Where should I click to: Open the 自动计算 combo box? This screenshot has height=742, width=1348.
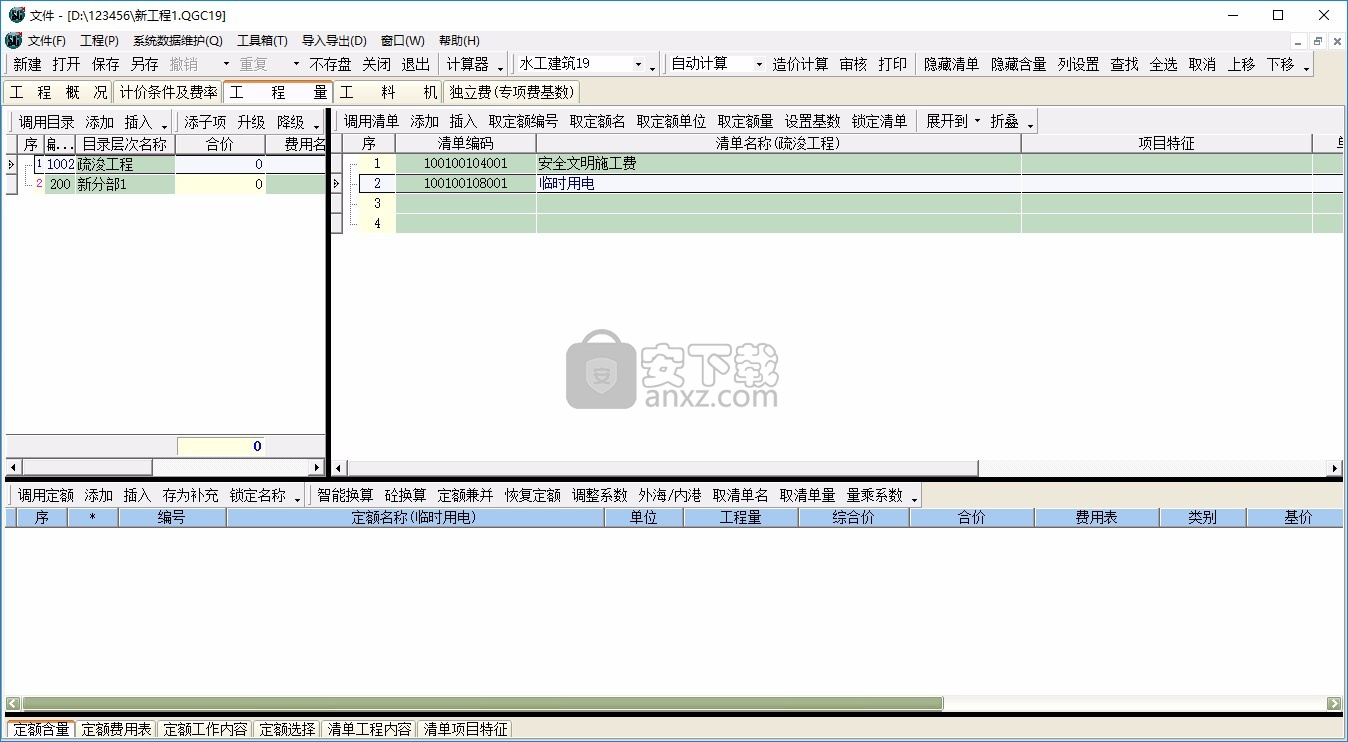click(x=716, y=64)
